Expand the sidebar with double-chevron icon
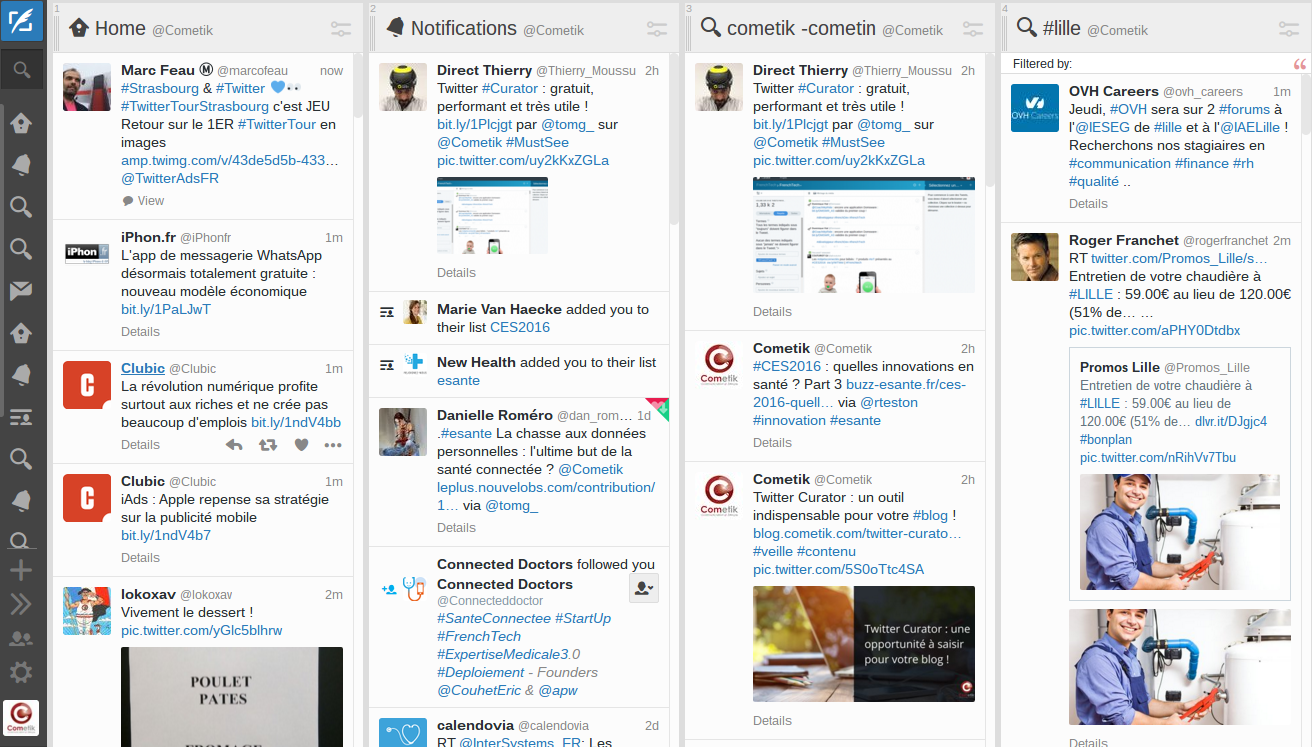1312x747 pixels. pyautogui.click(x=21, y=603)
